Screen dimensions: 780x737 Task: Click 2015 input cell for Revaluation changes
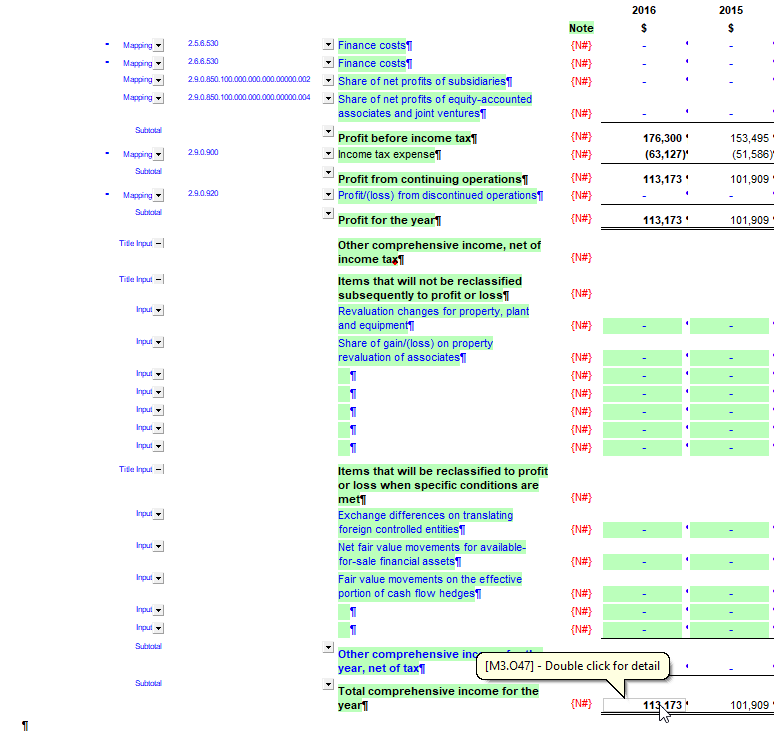coord(729,326)
